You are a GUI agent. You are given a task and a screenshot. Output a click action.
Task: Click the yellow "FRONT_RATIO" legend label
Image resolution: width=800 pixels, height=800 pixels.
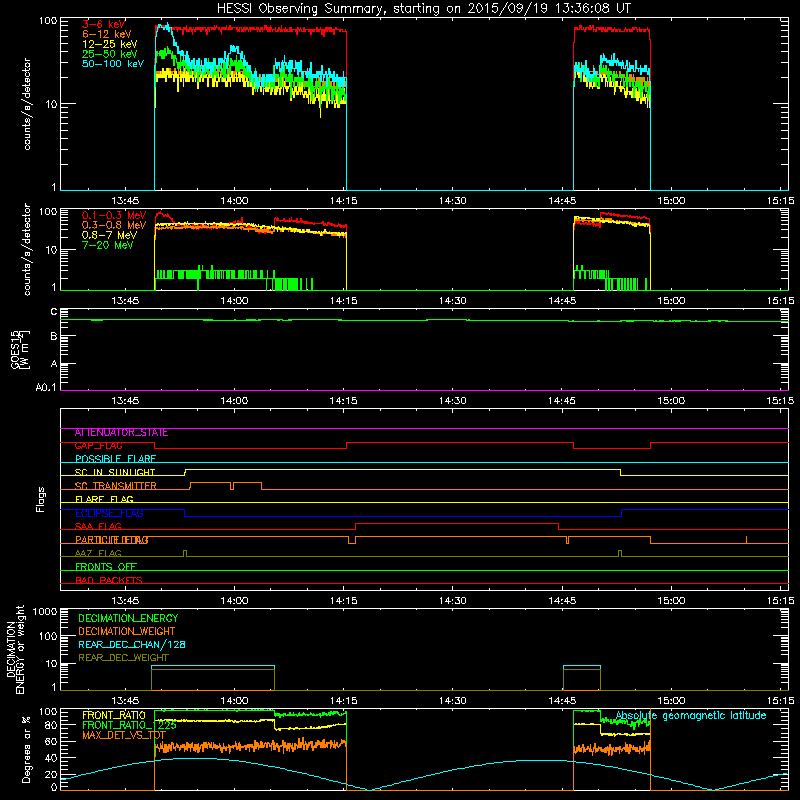pyautogui.click(x=114, y=715)
